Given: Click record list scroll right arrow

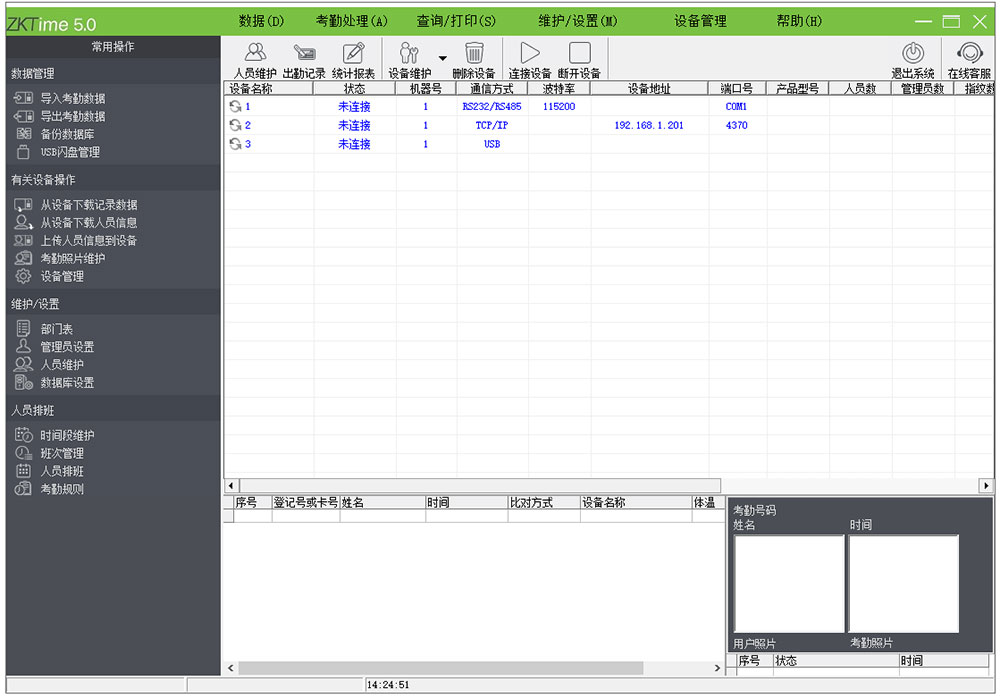Looking at the screenshot, I should tap(717, 668).
